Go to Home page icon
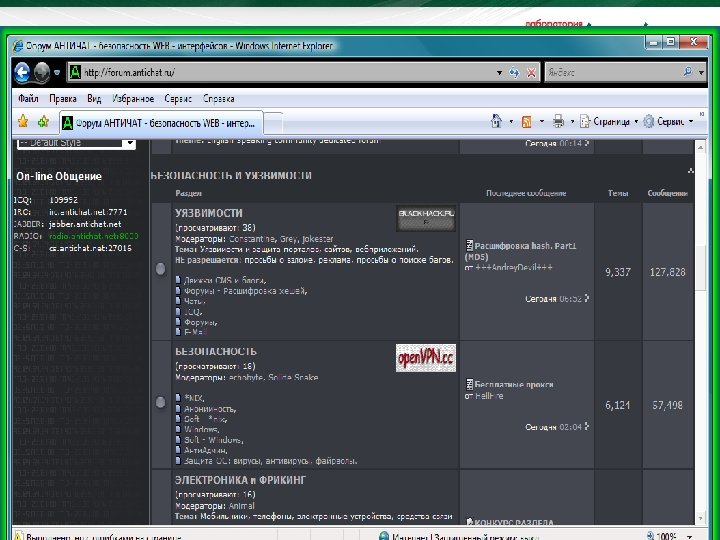The height and width of the screenshot is (540, 720). (x=496, y=121)
